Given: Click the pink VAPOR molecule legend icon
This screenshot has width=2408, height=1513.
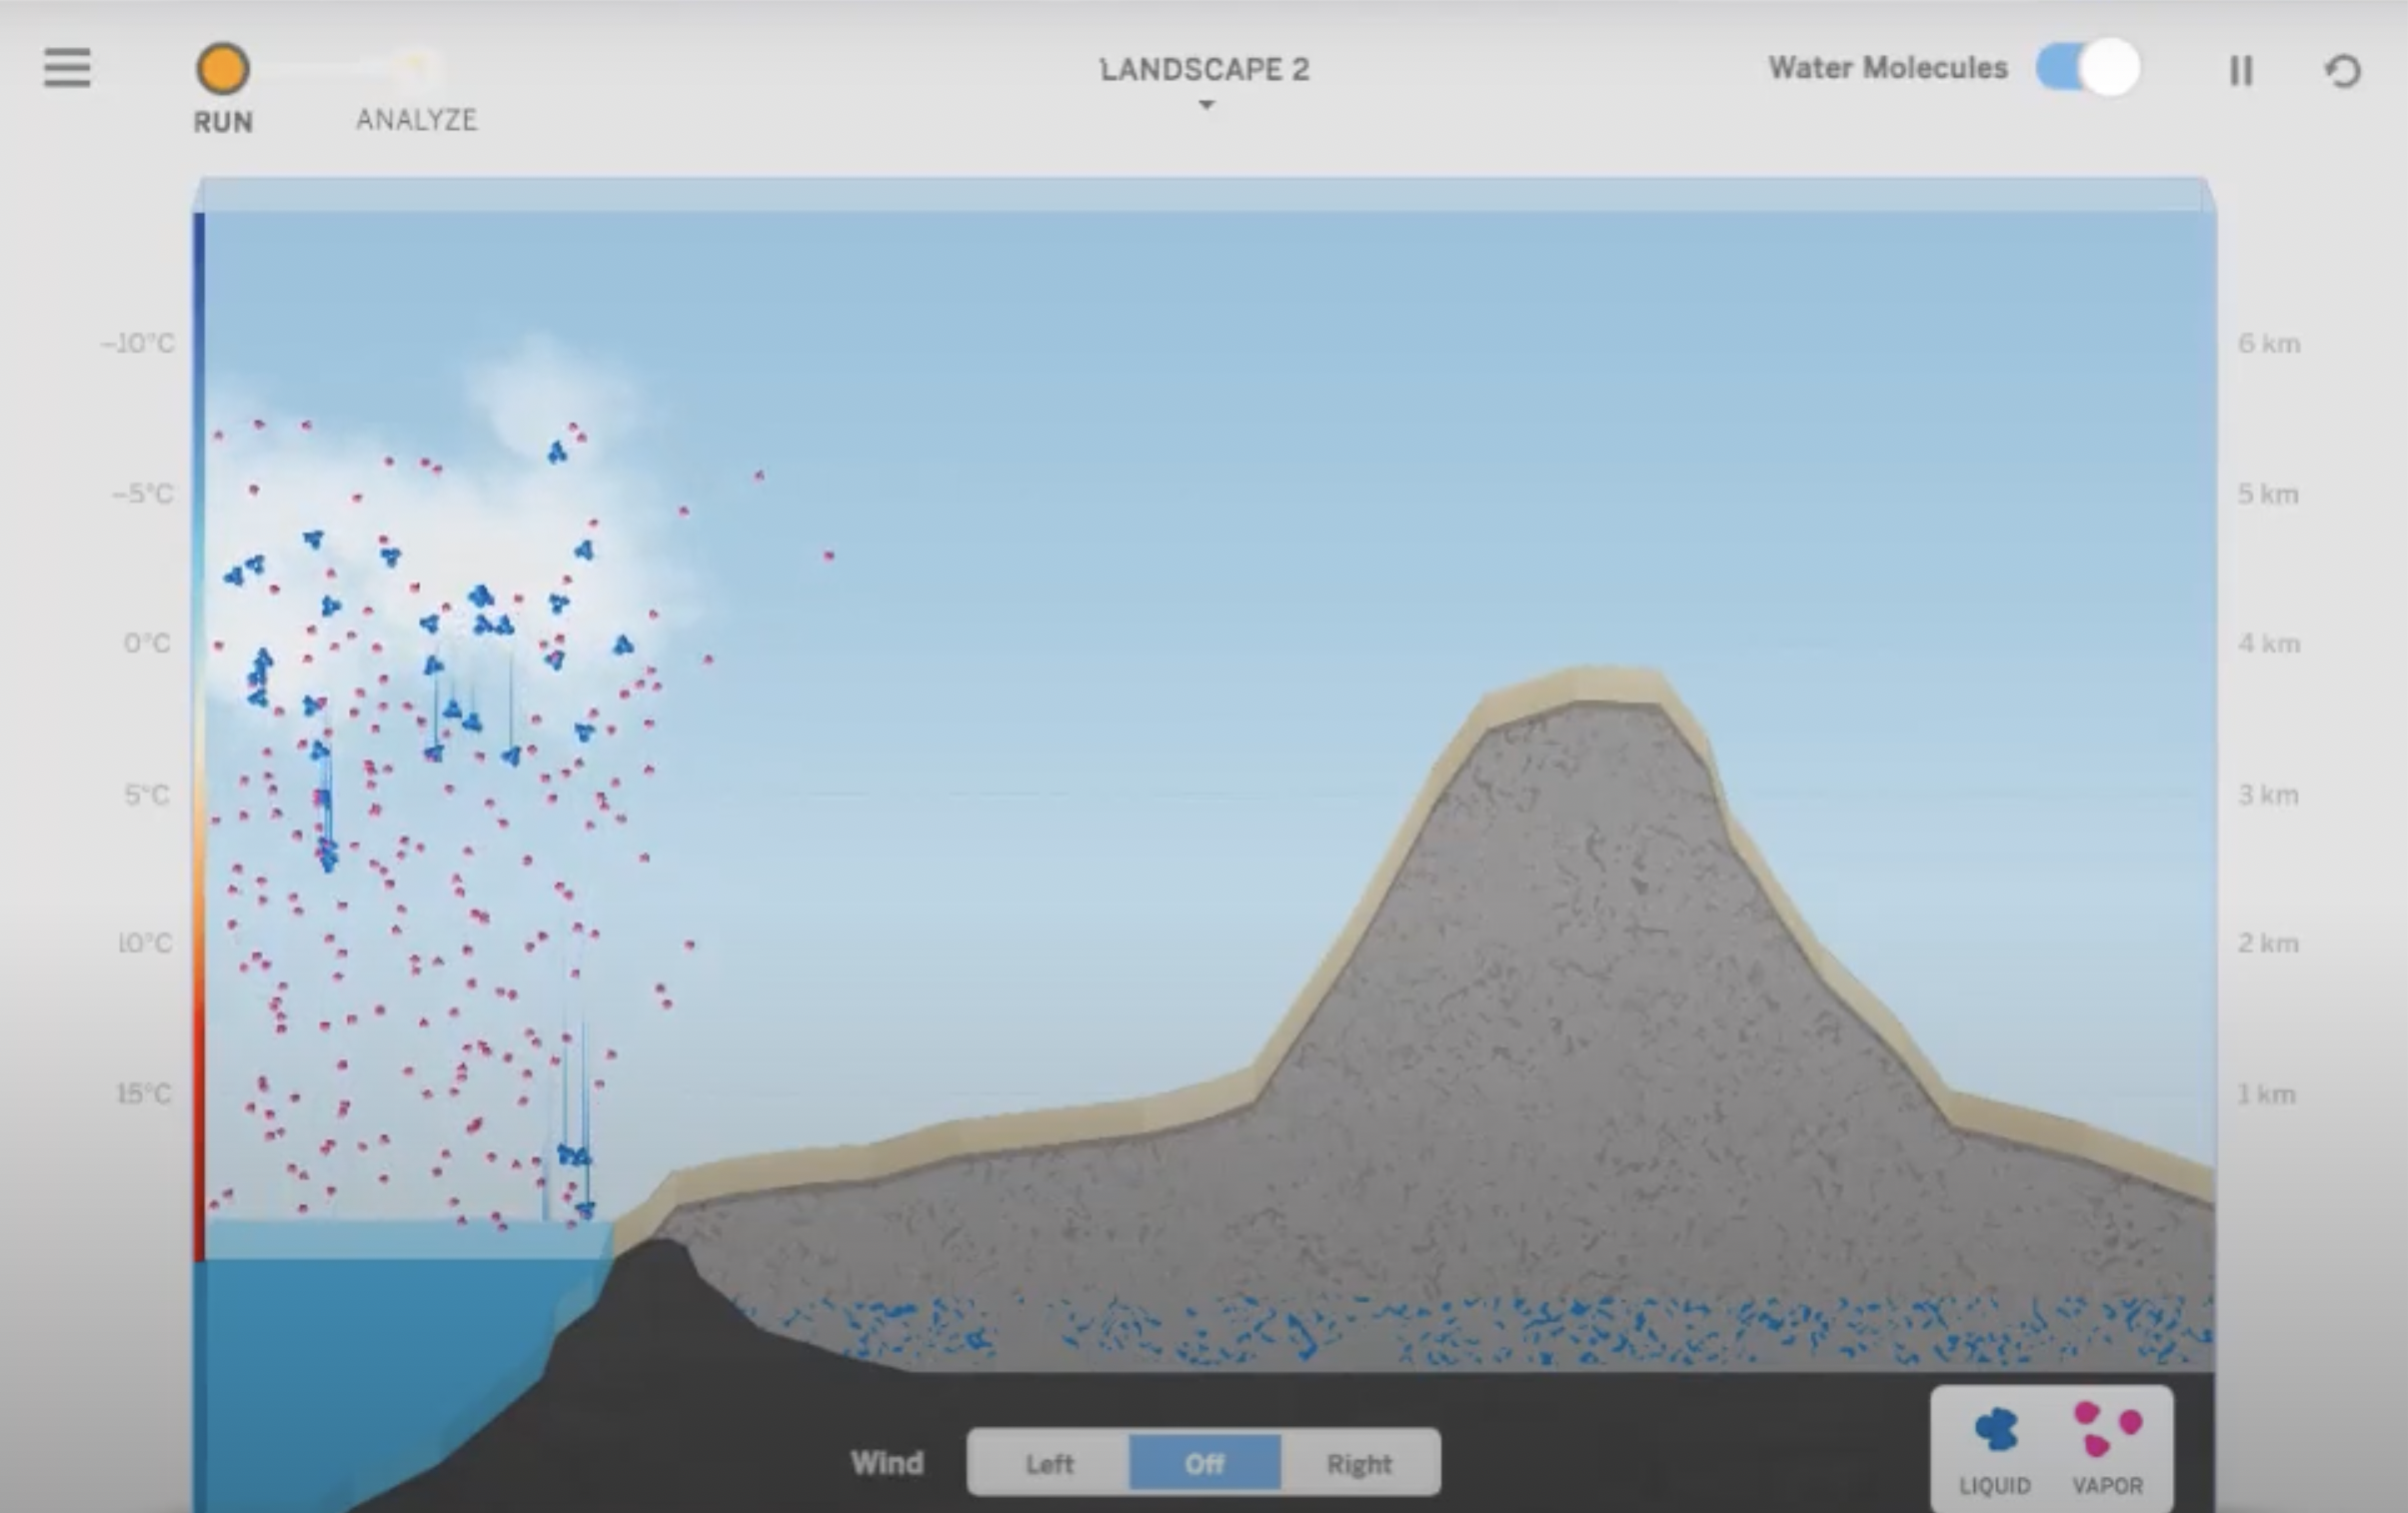Looking at the screenshot, I should click(2107, 1428).
